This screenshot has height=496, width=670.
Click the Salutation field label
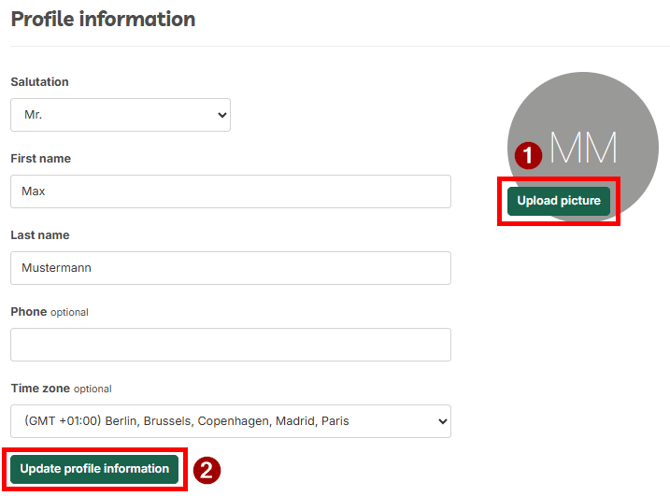coord(40,82)
